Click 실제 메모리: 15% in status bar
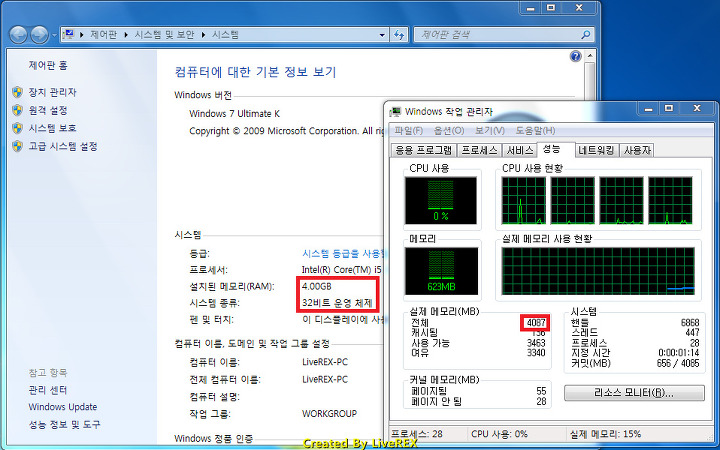This screenshot has height=450, width=720. (605, 434)
